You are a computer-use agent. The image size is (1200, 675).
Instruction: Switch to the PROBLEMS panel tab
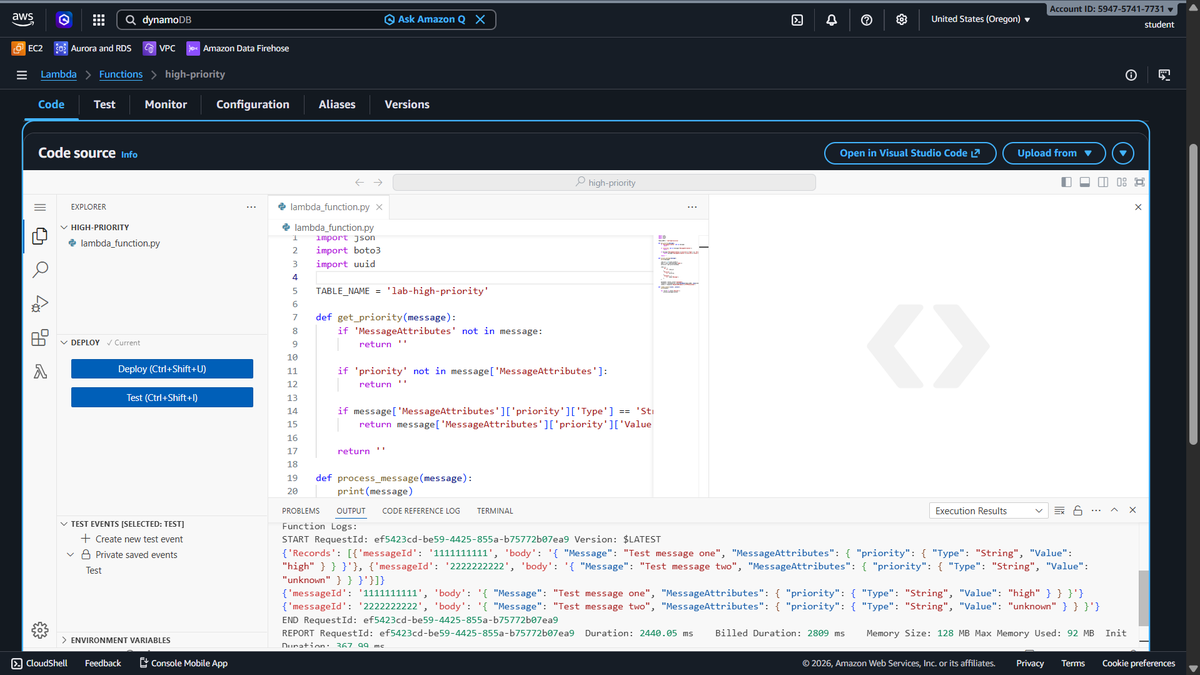tap(301, 510)
